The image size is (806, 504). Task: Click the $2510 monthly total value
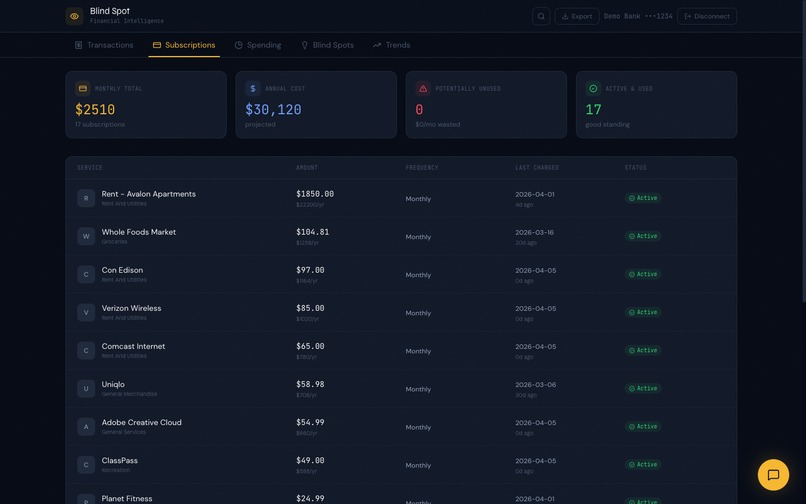95,110
